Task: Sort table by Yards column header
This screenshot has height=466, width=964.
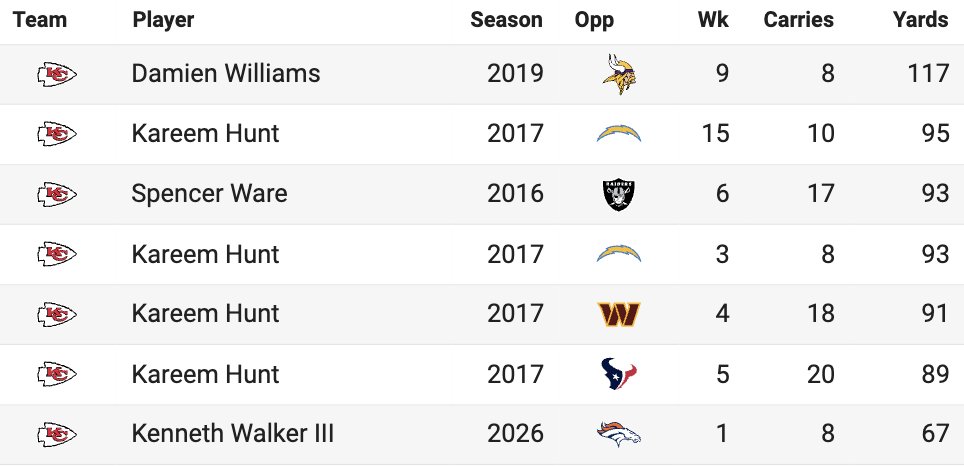Action: 920,20
